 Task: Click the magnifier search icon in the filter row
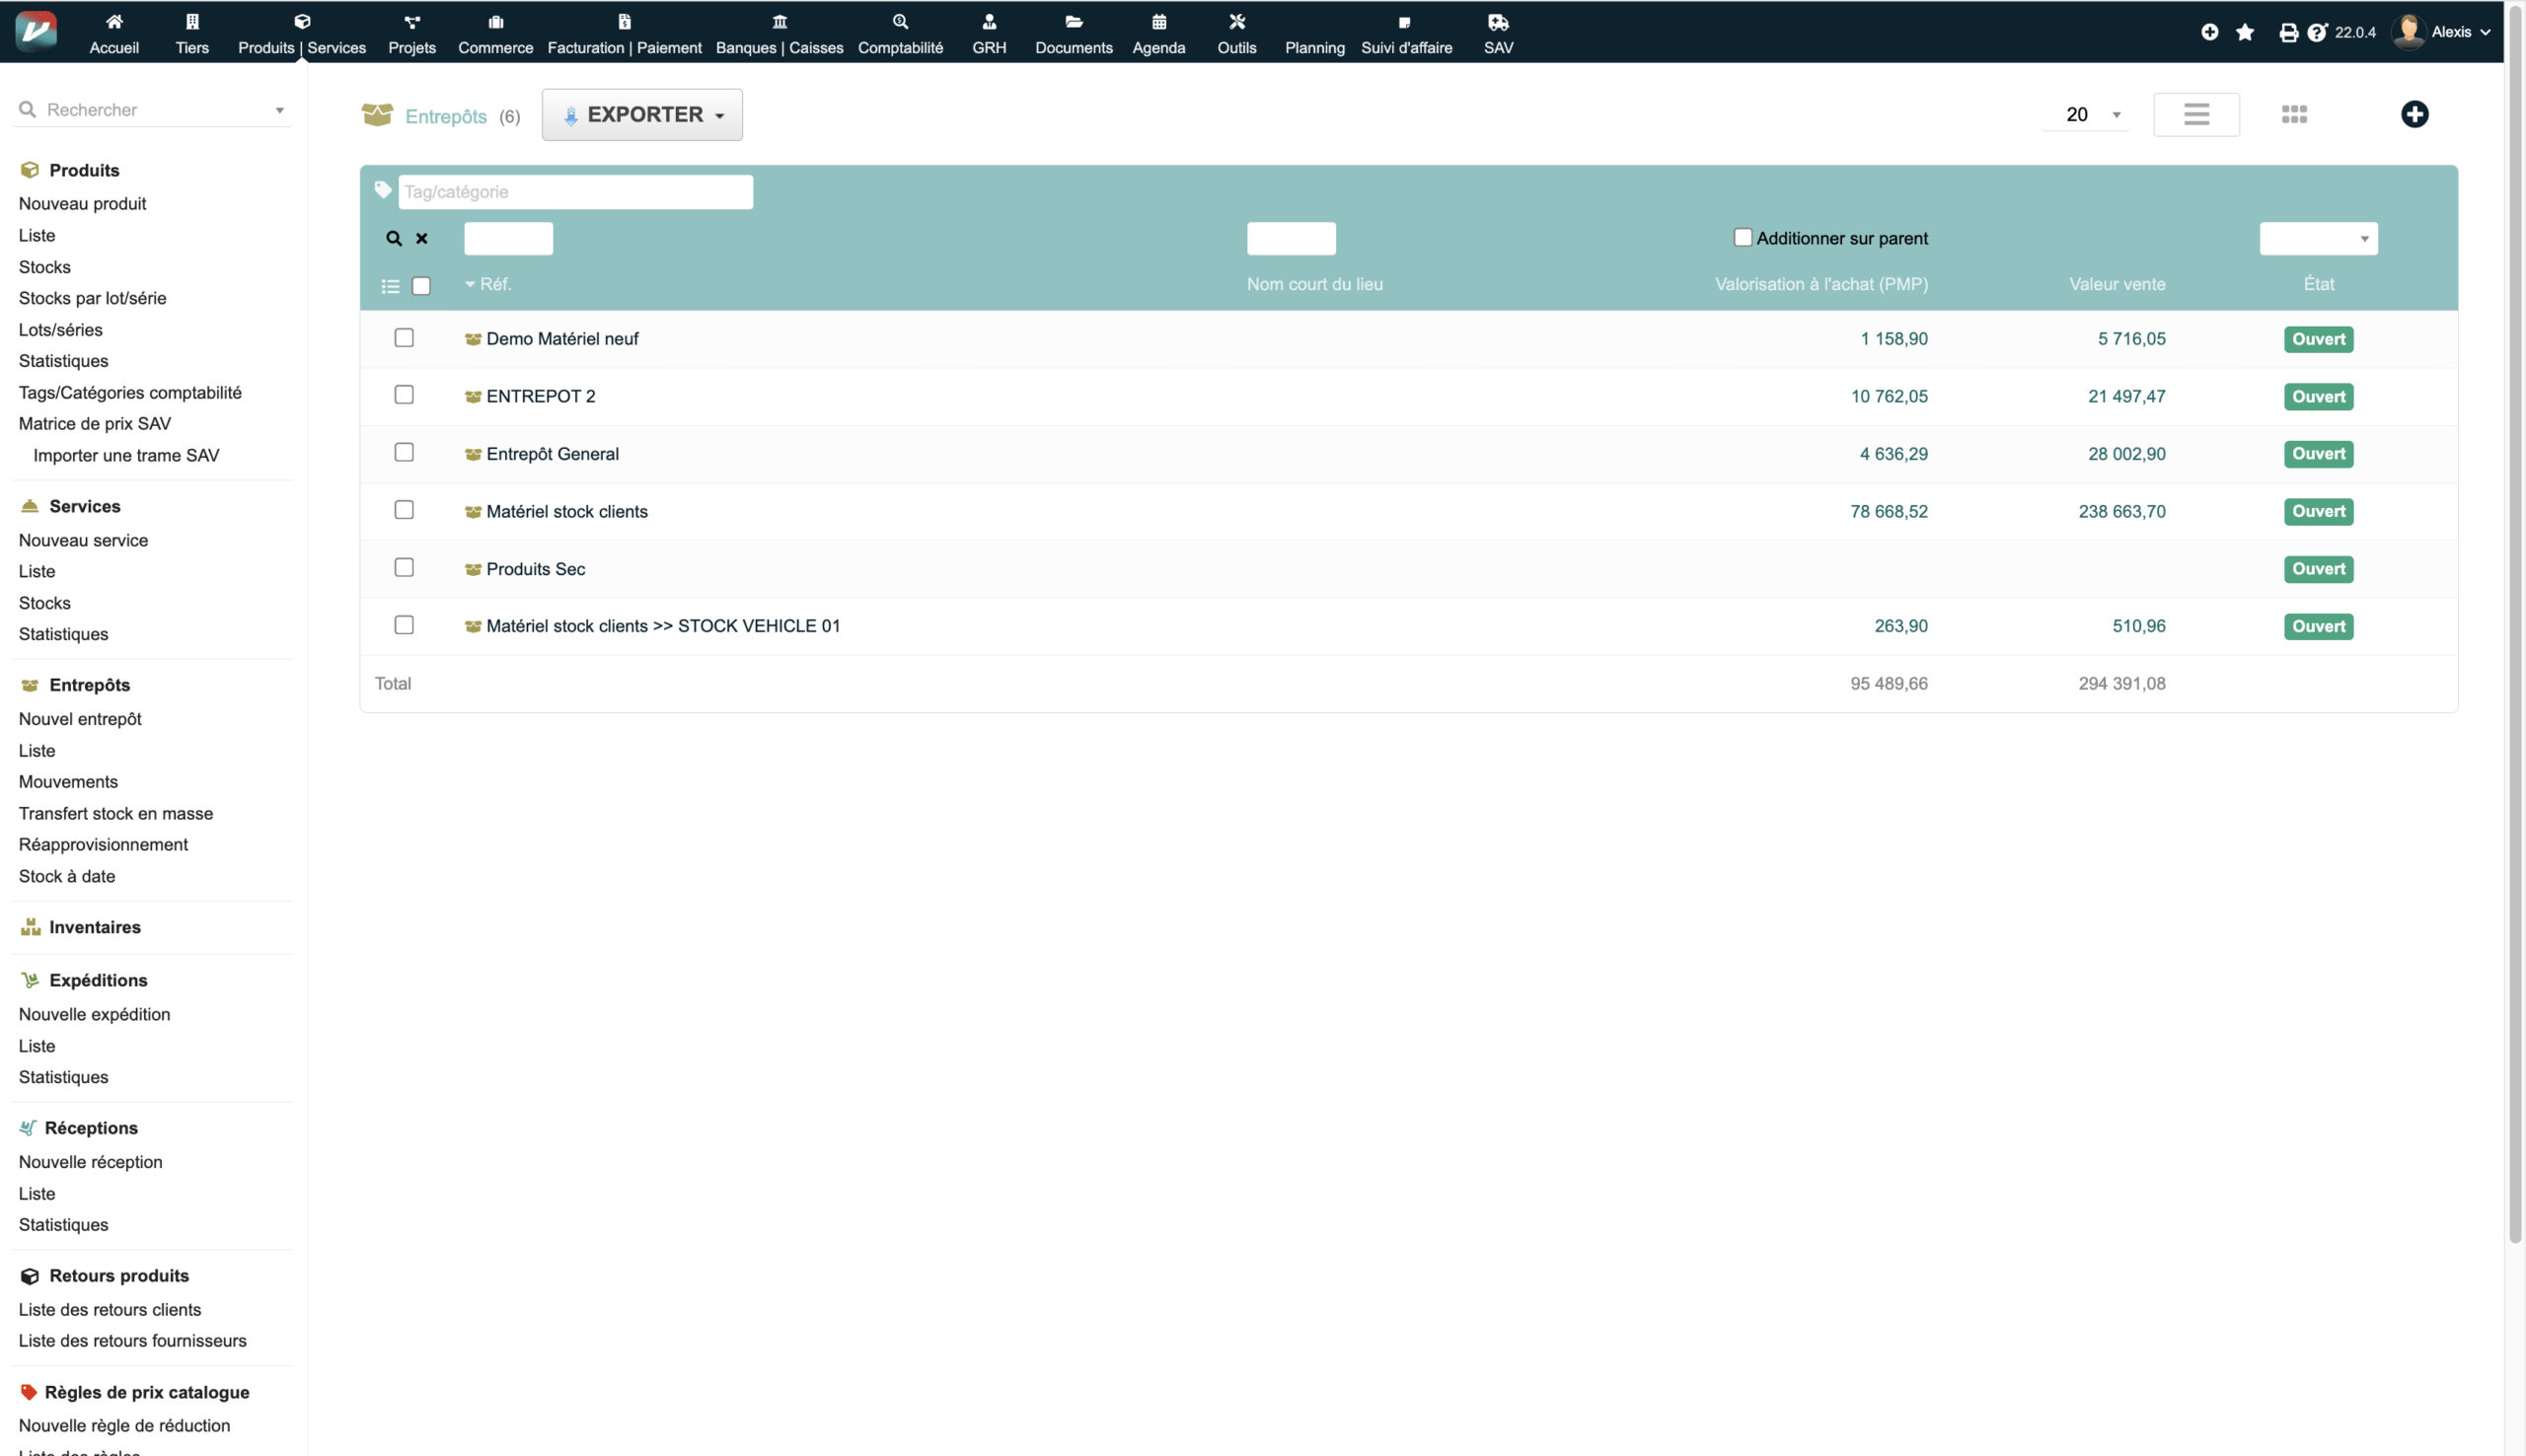tap(394, 238)
